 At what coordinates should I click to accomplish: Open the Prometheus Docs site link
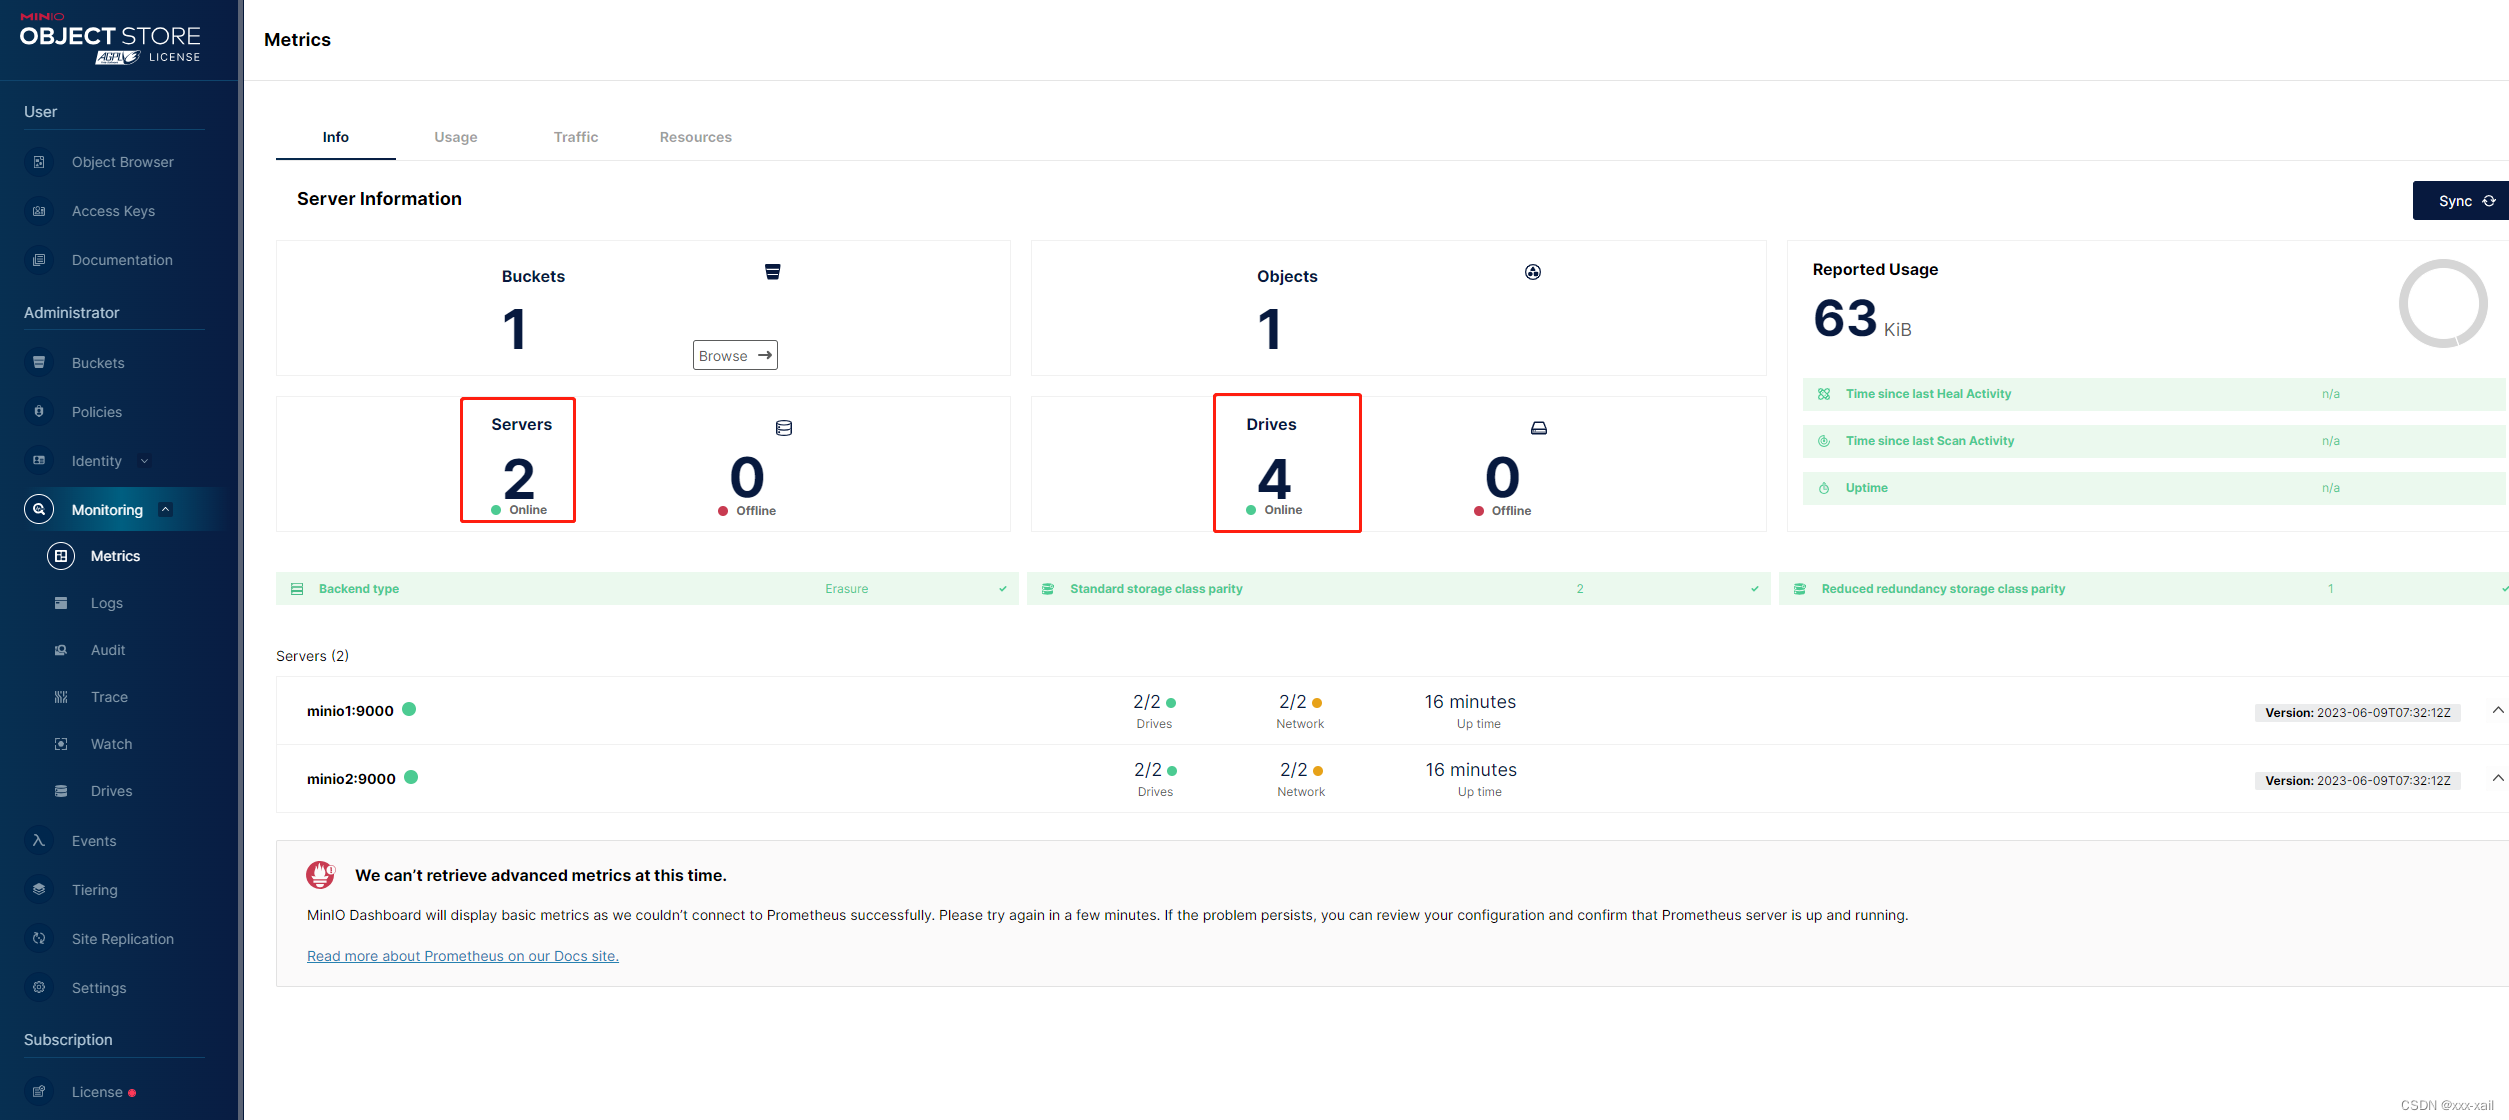click(462, 956)
